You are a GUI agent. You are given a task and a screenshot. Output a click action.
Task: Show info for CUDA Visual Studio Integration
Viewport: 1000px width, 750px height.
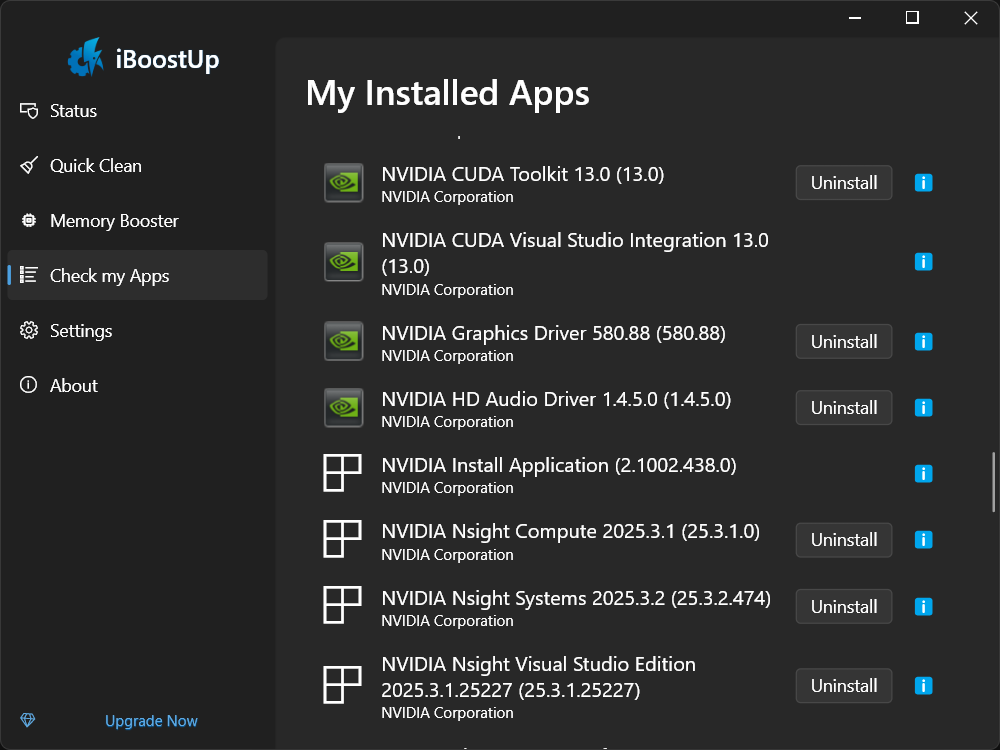click(923, 262)
